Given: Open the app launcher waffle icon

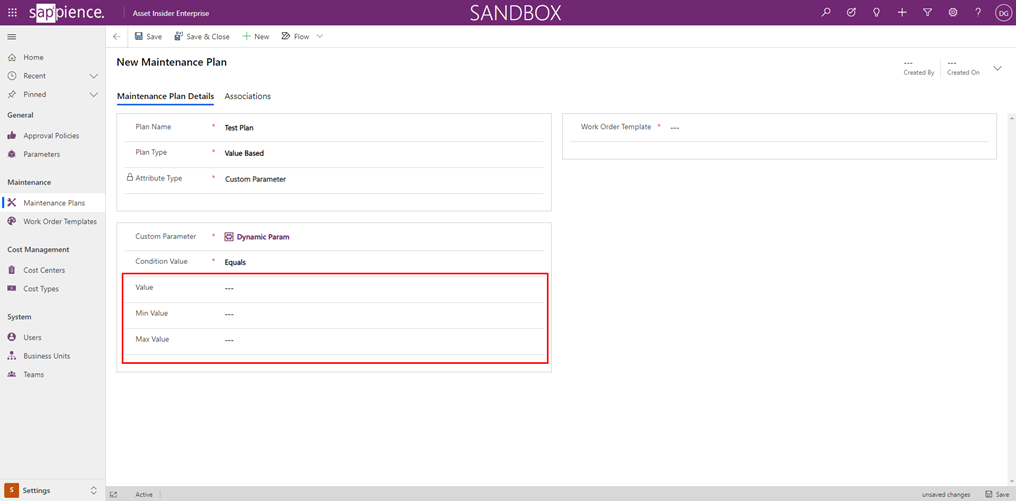Looking at the screenshot, I should point(12,13).
